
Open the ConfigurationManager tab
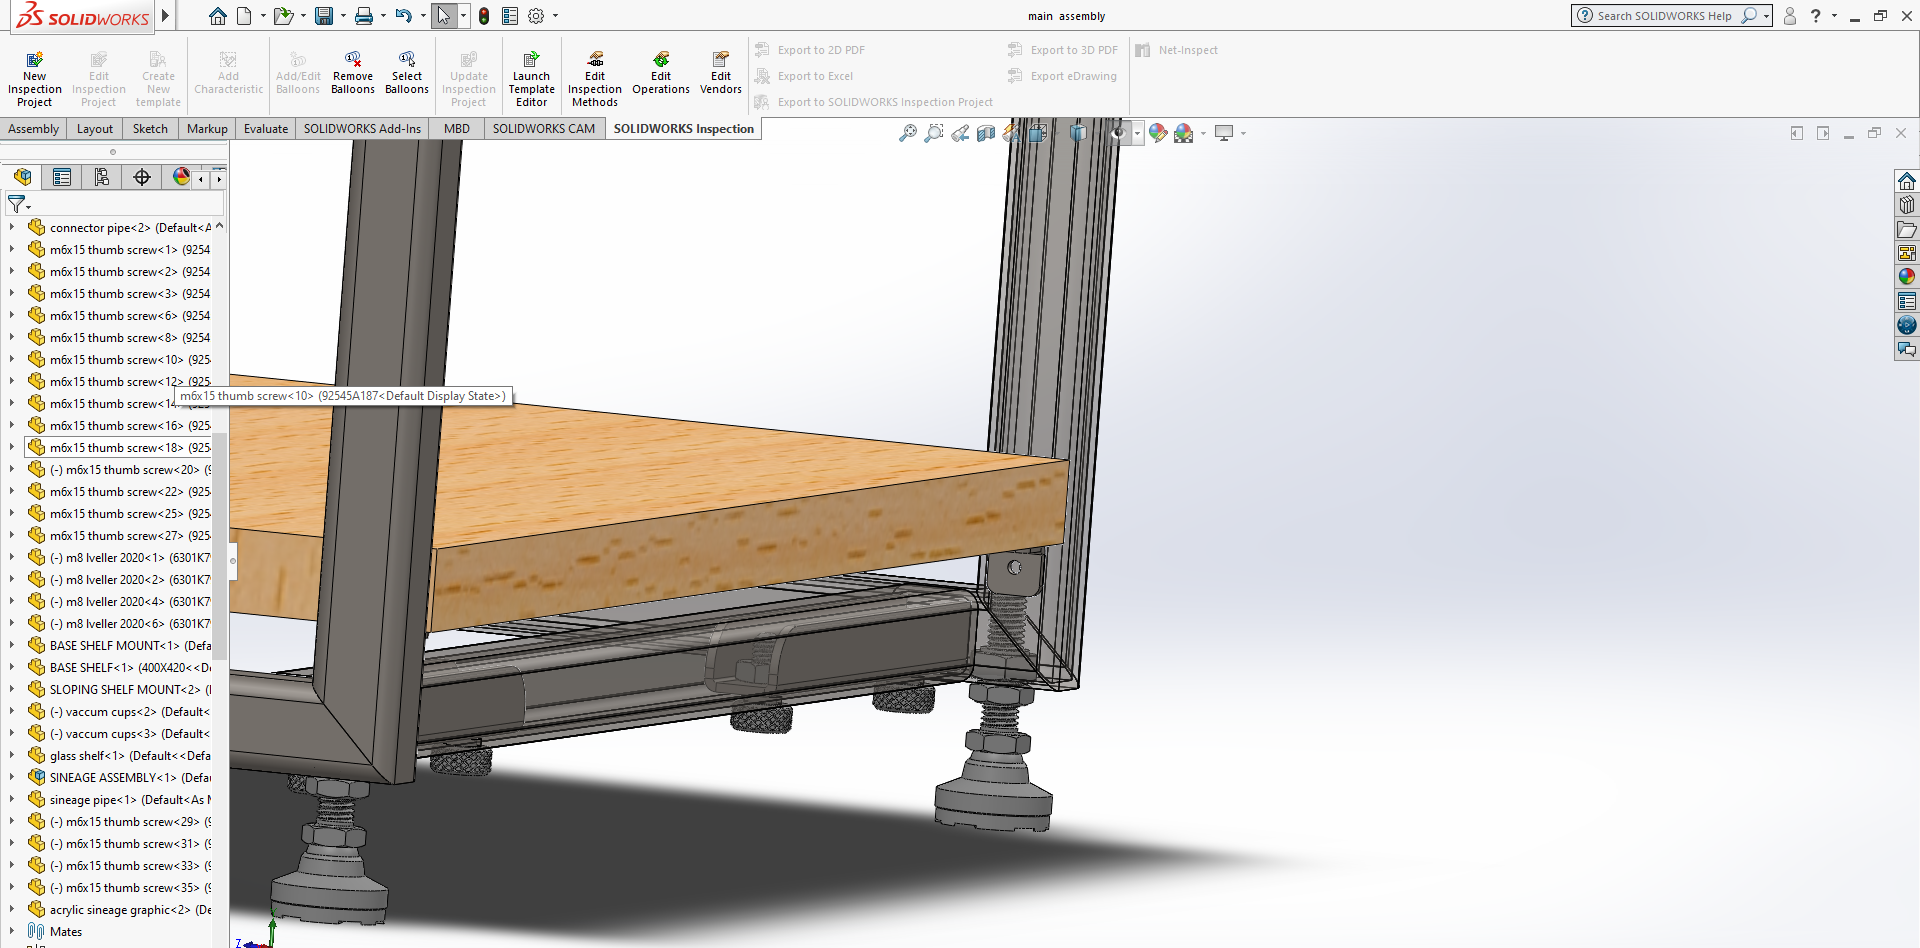point(102,177)
